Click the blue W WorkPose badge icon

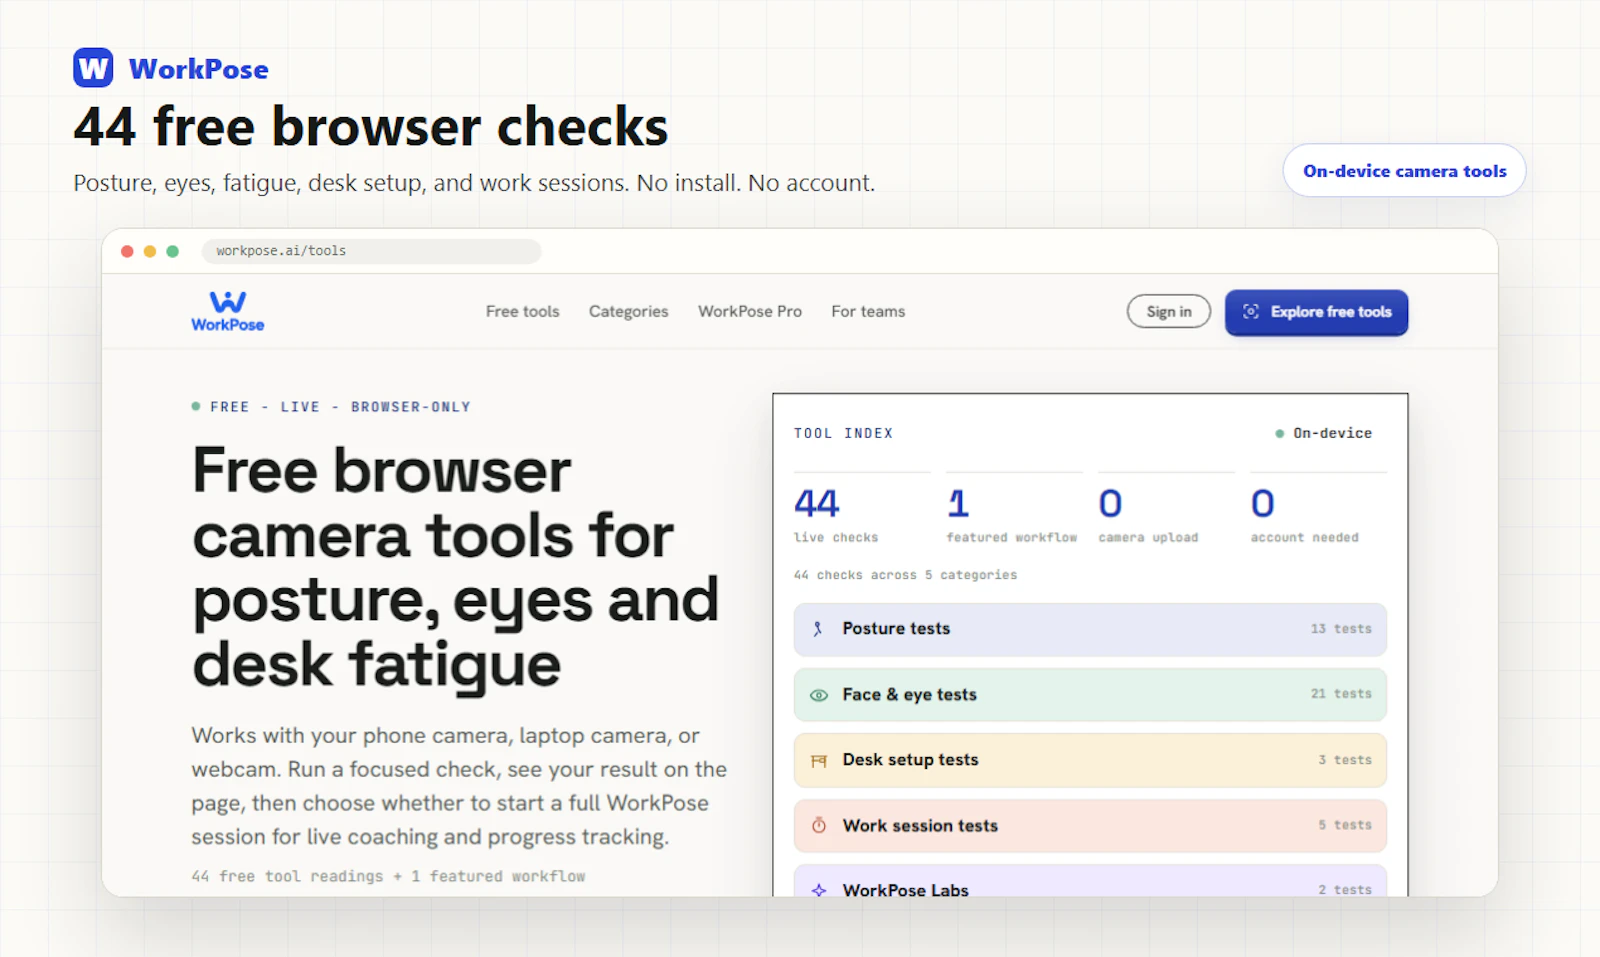click(x=93, y=68)
